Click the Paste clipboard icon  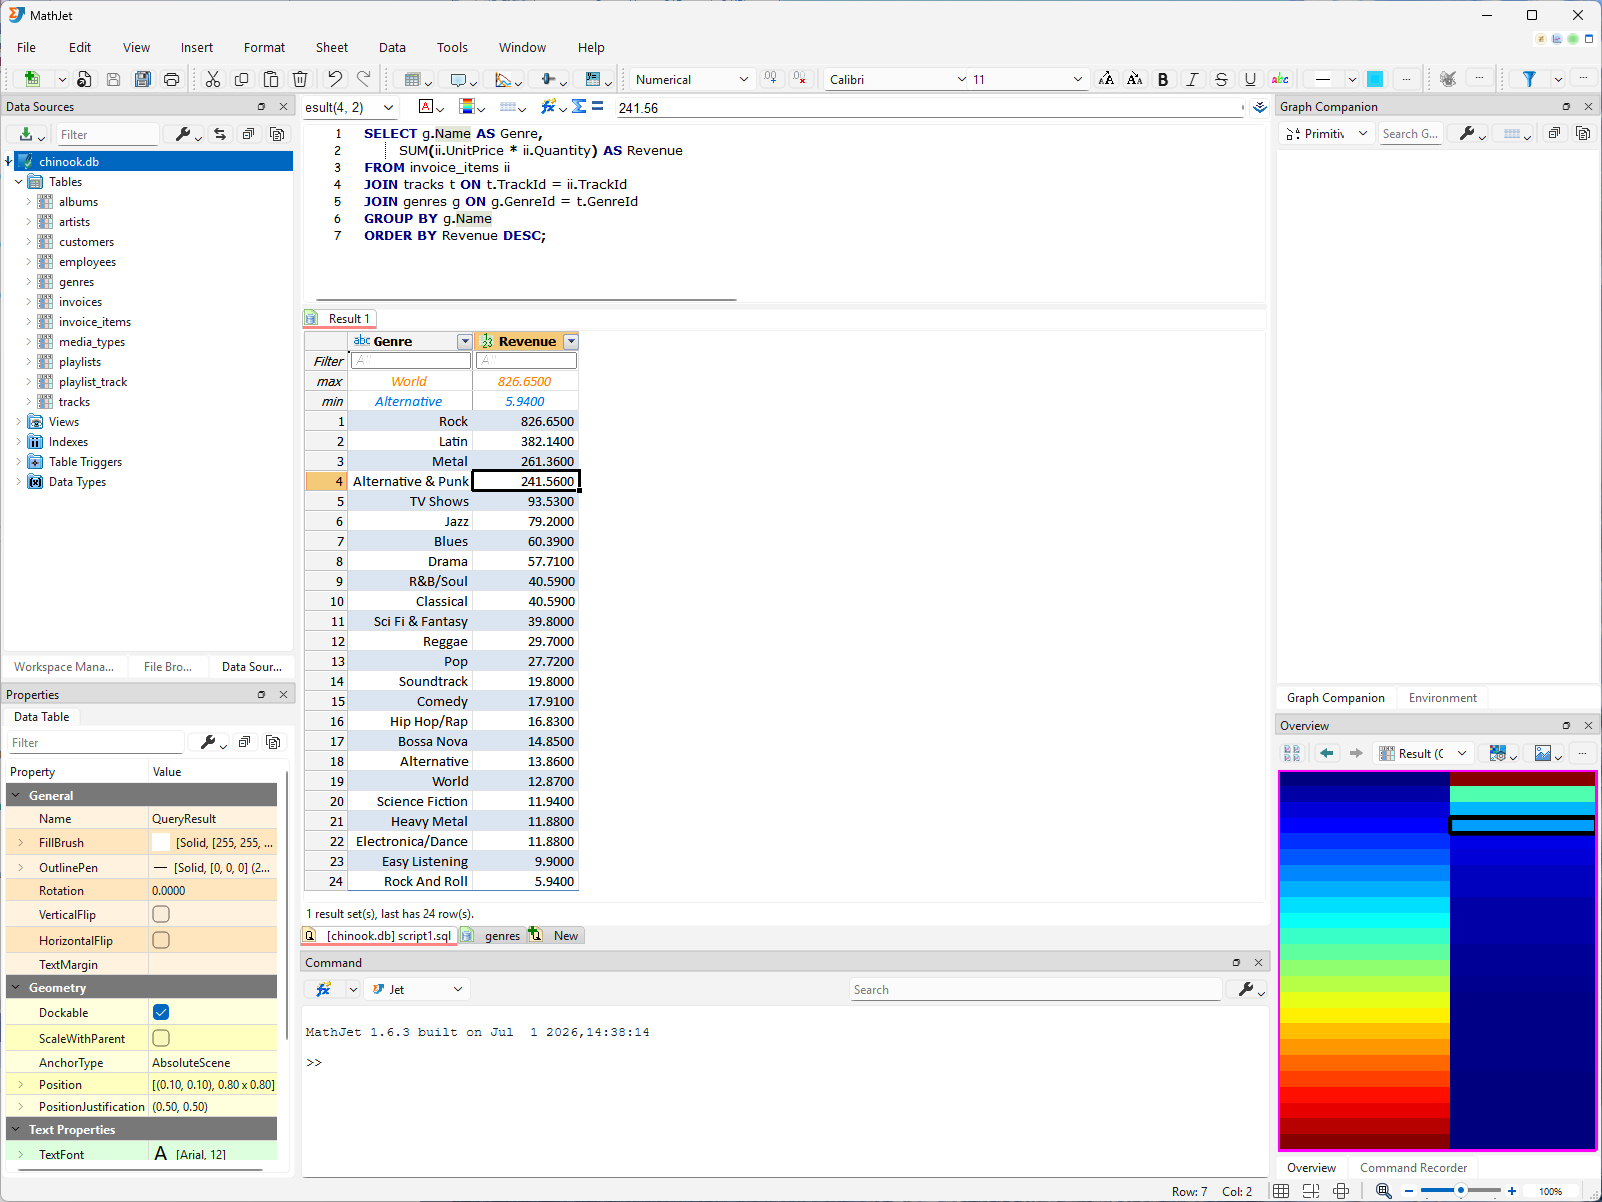[x=271, y=79]
